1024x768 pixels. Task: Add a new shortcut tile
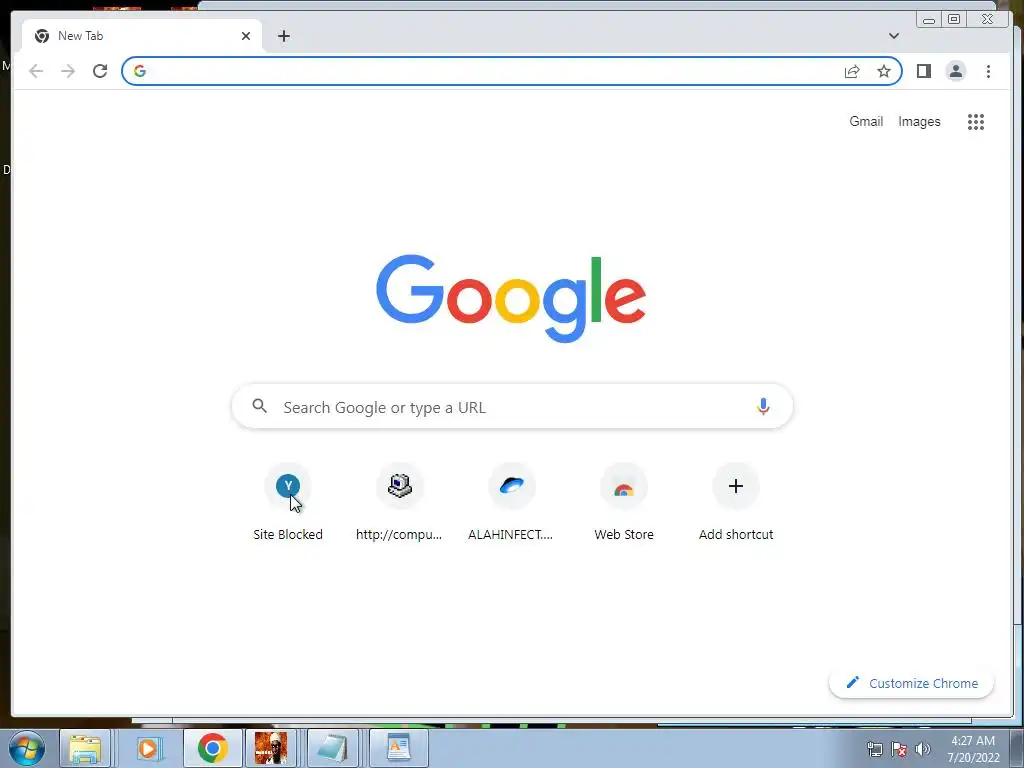click(735, 502)
